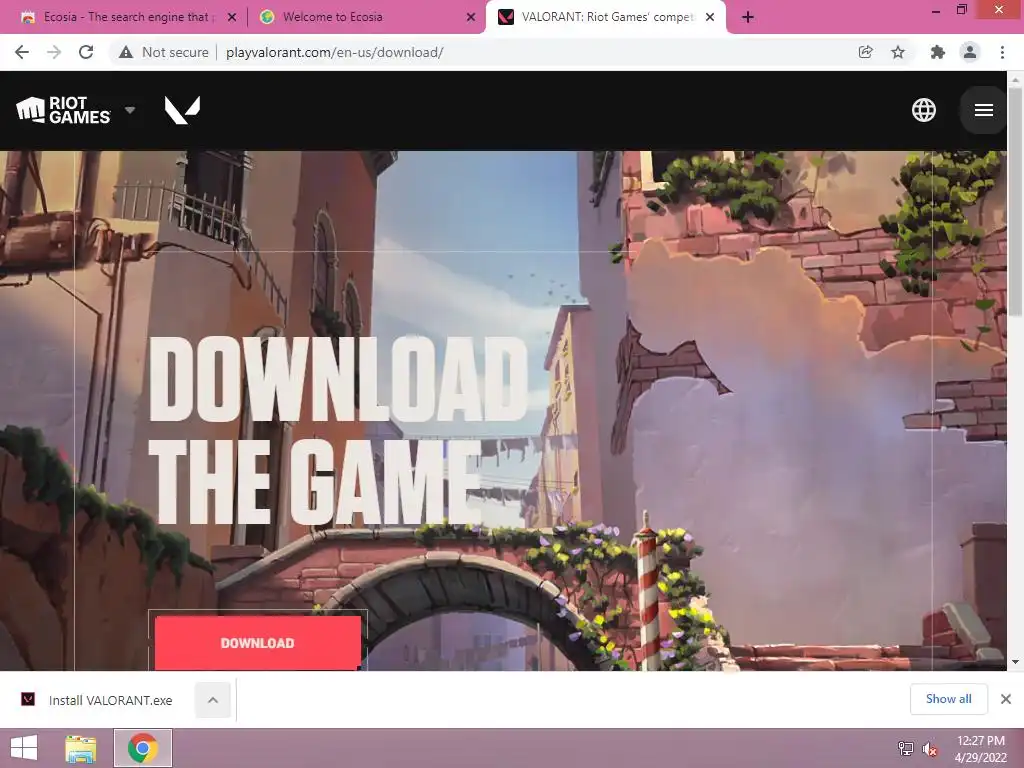Bookmark this page with the star icon
This screenshot has width=1024, height=768.
[x=898, y=52]
